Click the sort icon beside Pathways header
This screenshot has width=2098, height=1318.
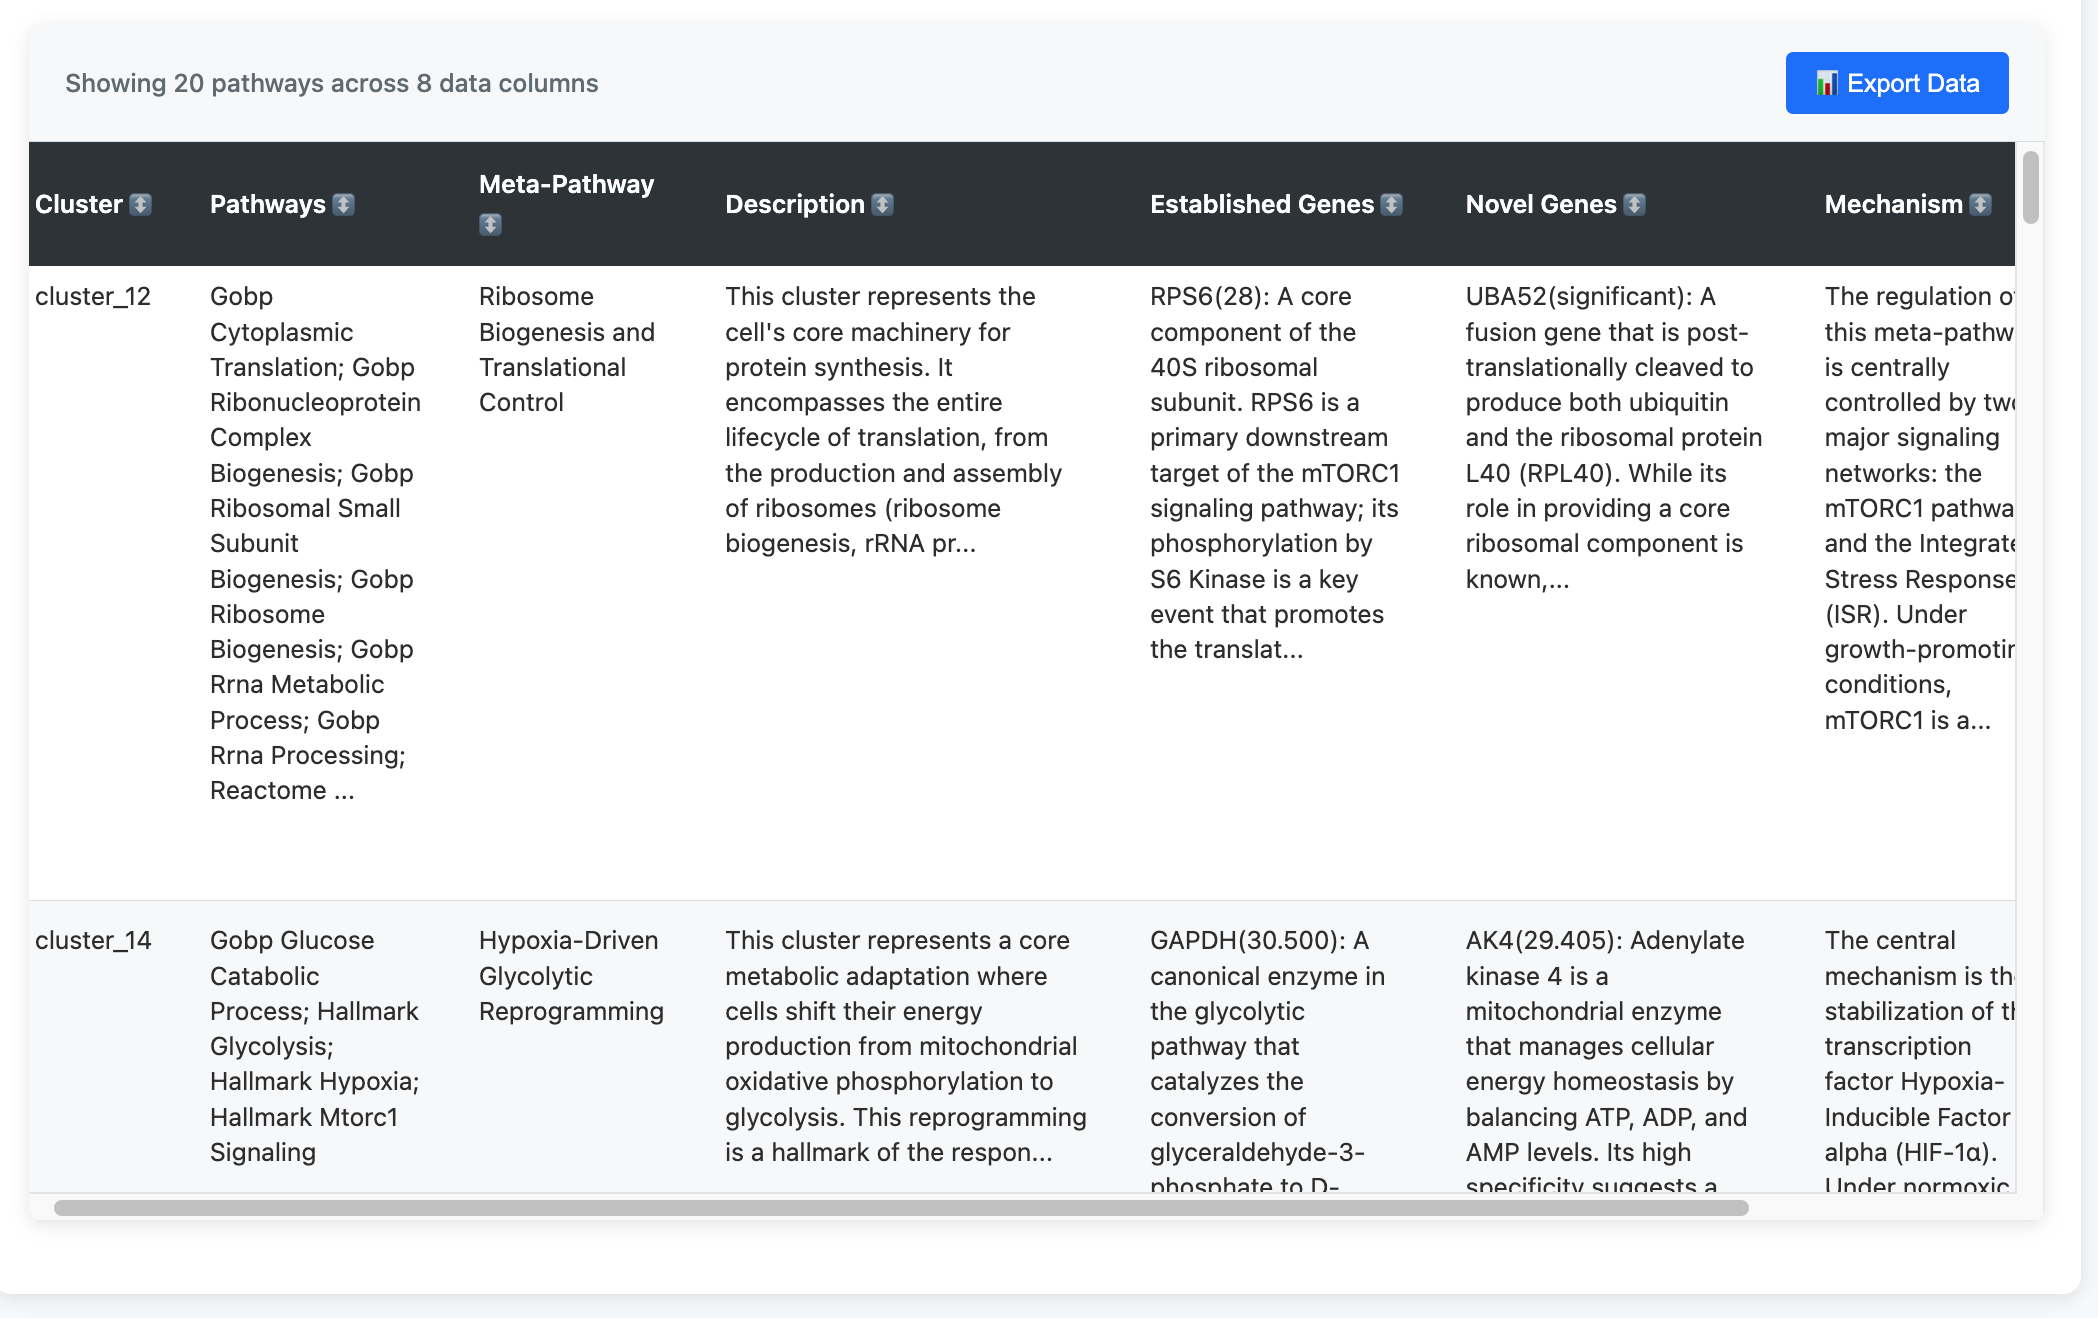tap(344, 204)
